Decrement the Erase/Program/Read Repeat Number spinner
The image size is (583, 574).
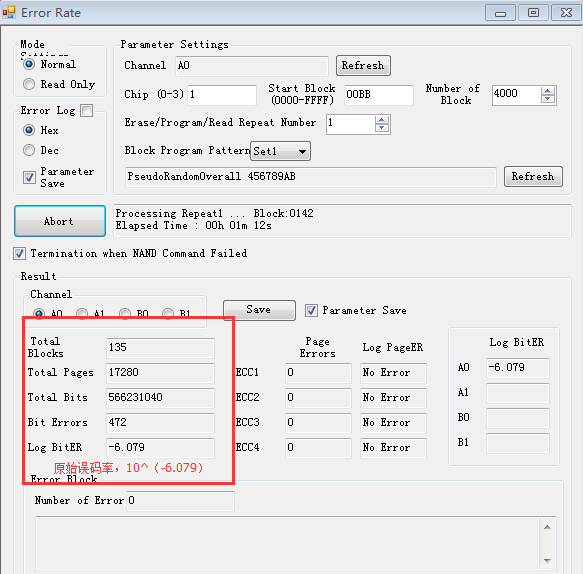tap(382, 128)
